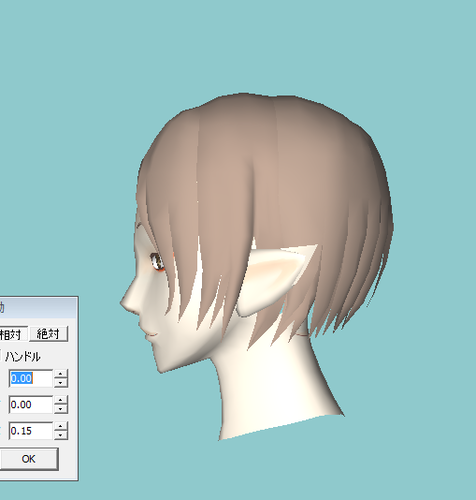476x500 pixels.
Task: Select the 絶対 (absolute) button
Action: coord(49,334)
